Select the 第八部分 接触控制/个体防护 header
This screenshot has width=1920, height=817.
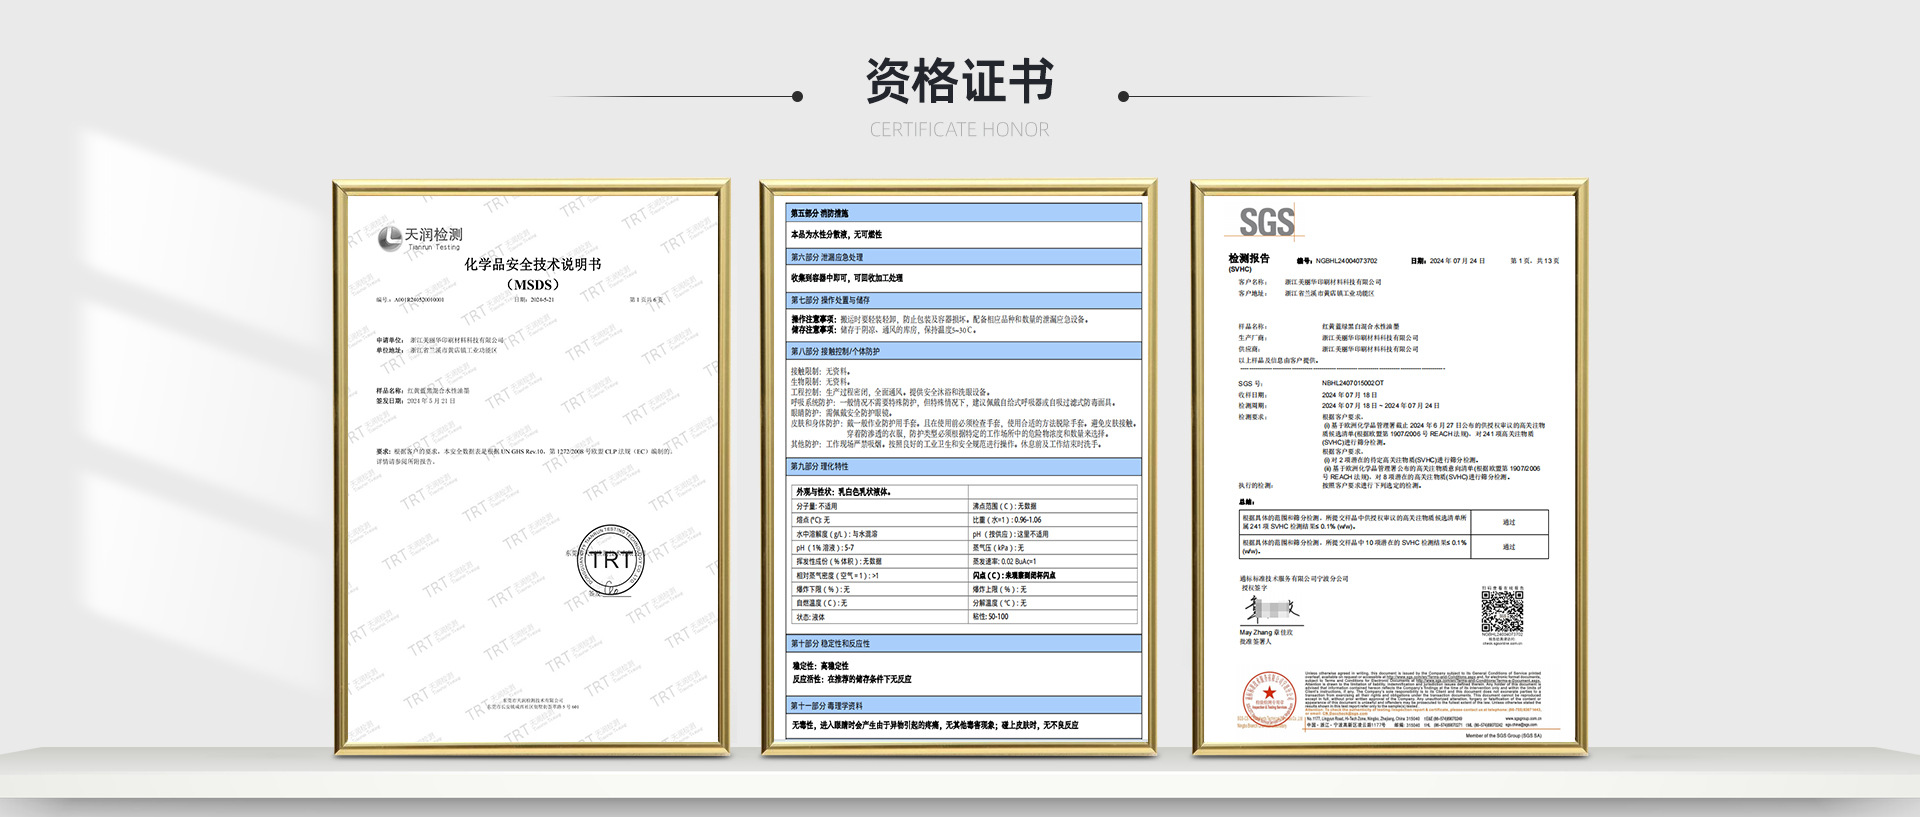[x=965, y=351]
